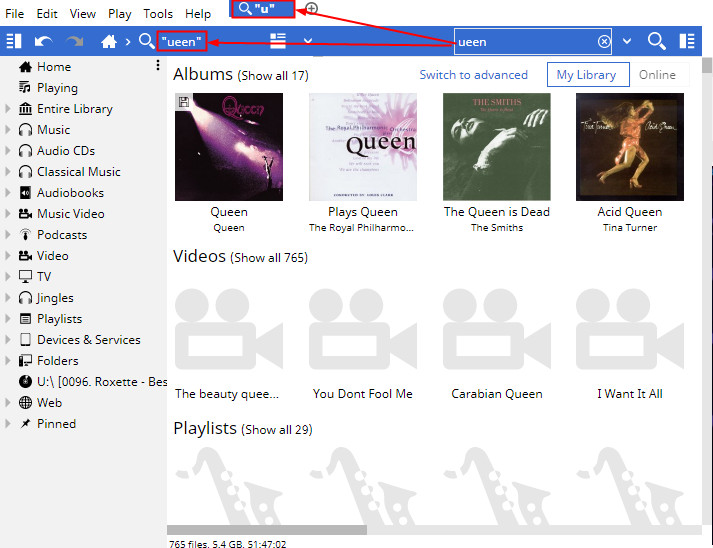Clear the search field with the X icon
The image size is (713, 548).
click(604, 42)
